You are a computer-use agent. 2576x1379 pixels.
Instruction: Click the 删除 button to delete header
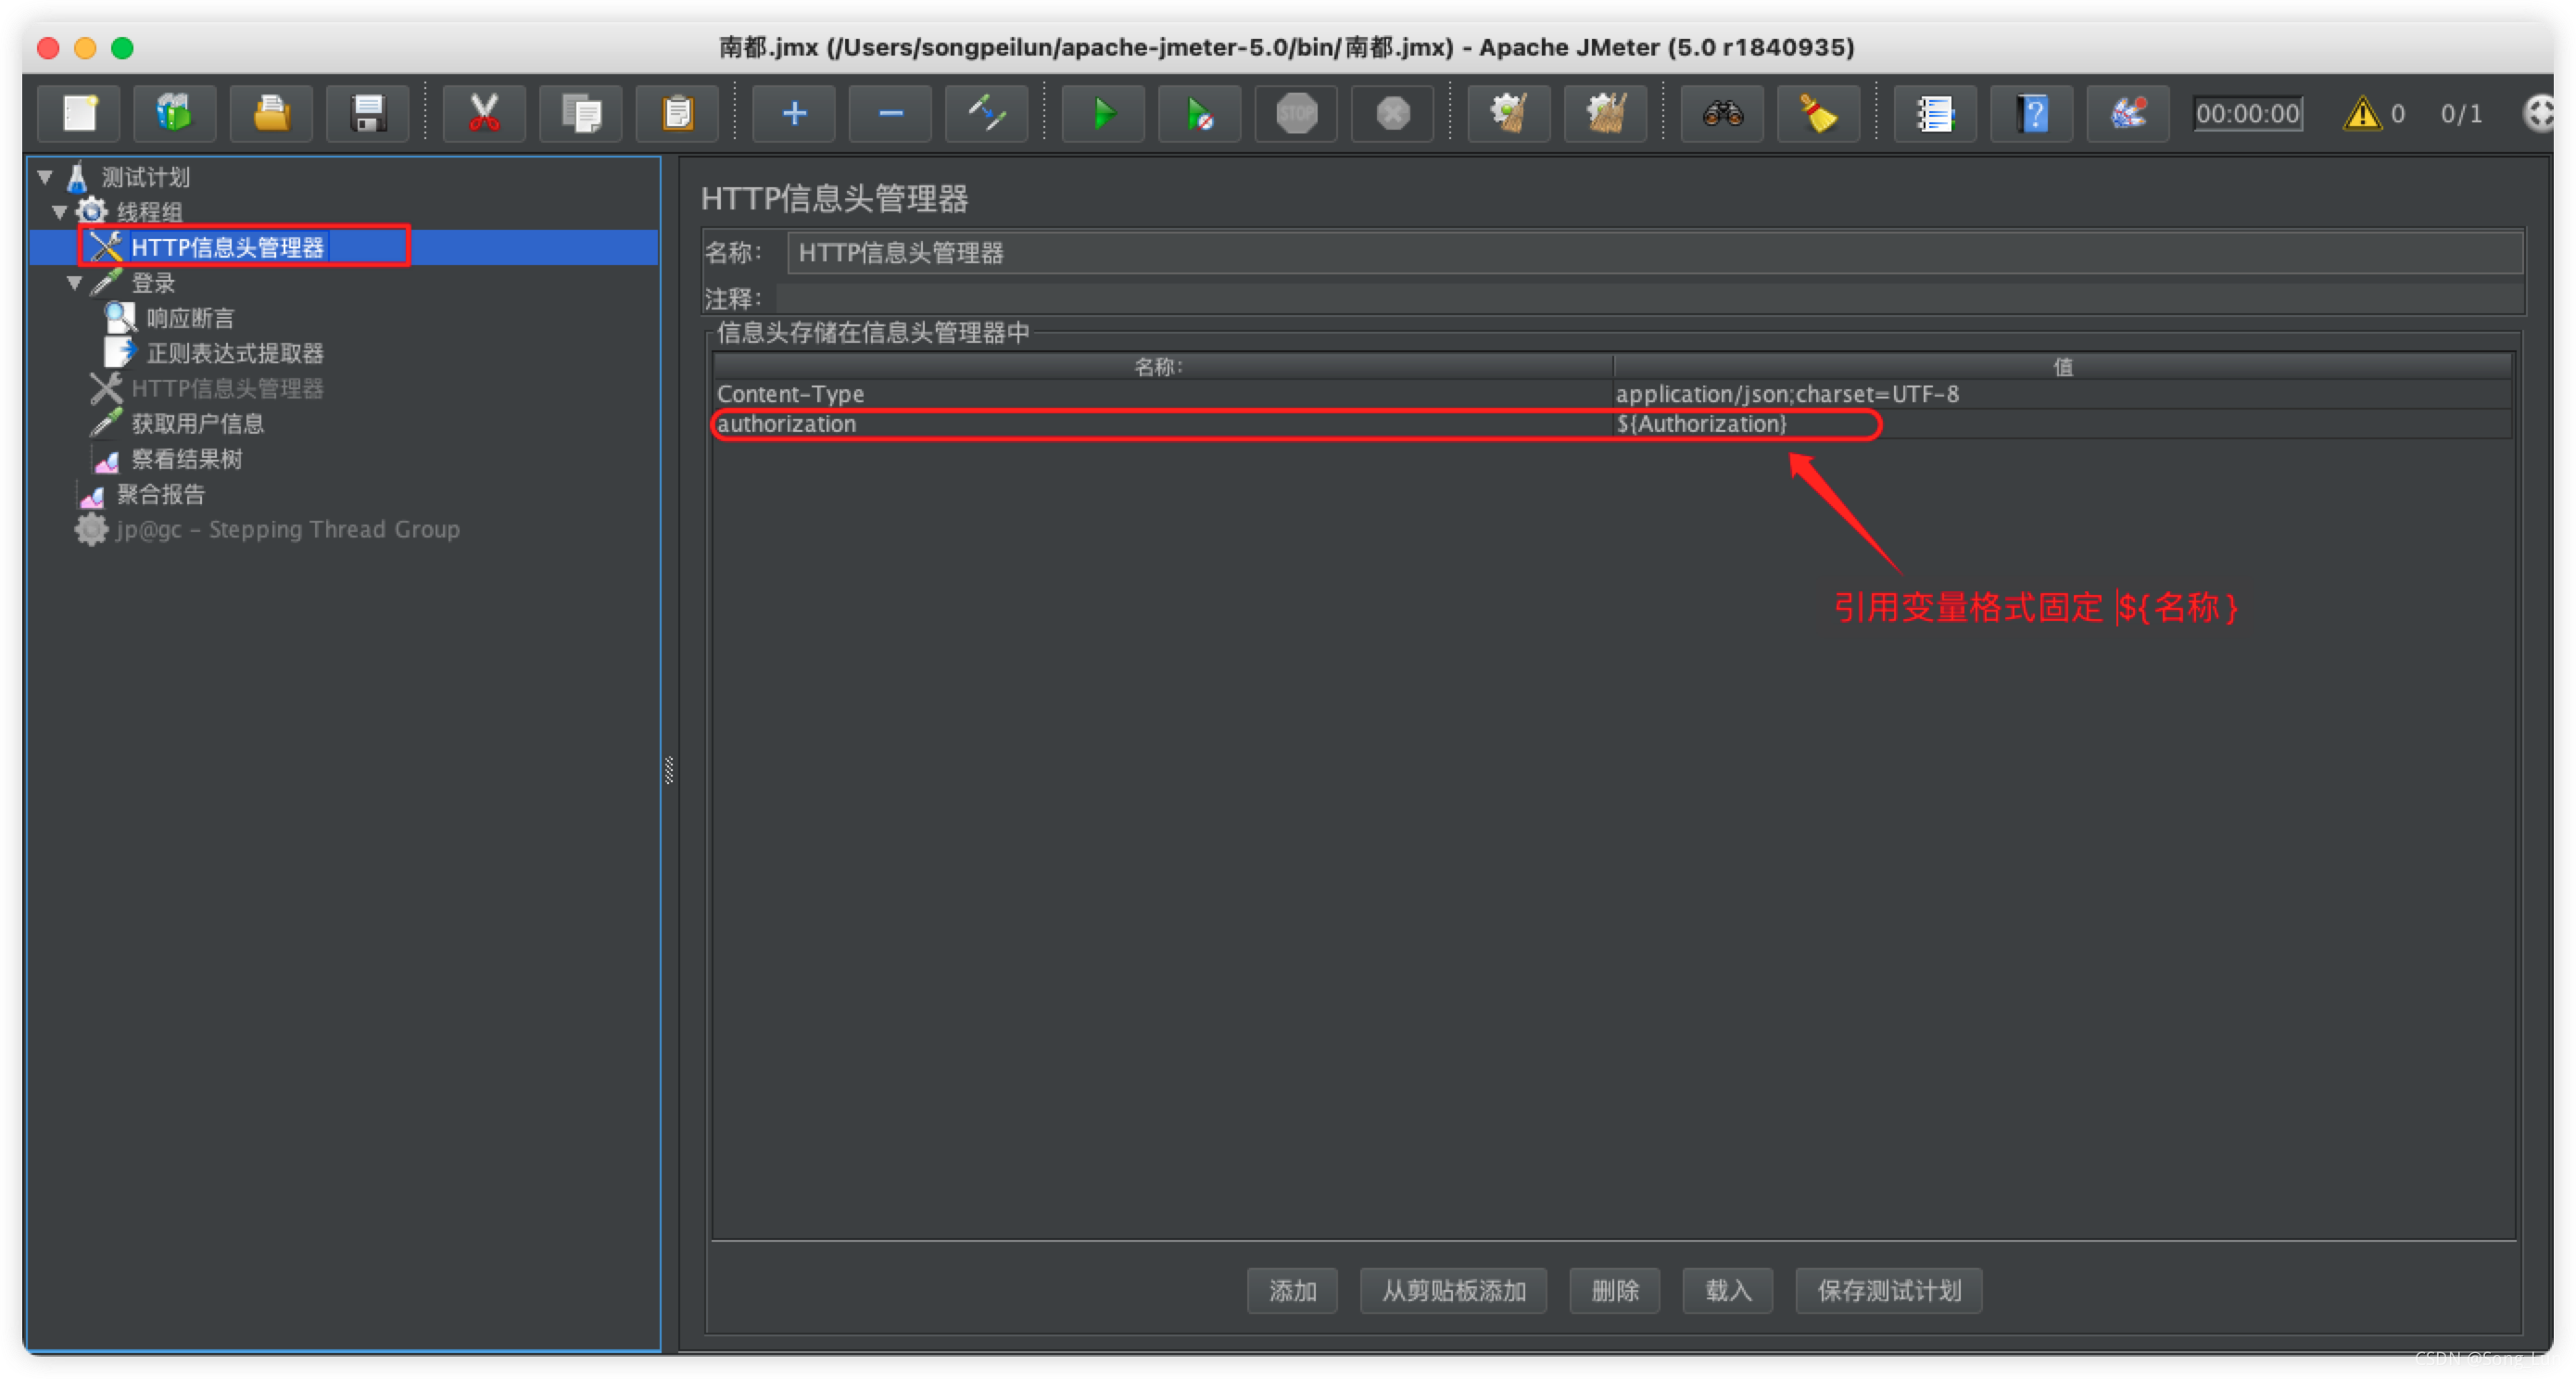(1614, 1291)
